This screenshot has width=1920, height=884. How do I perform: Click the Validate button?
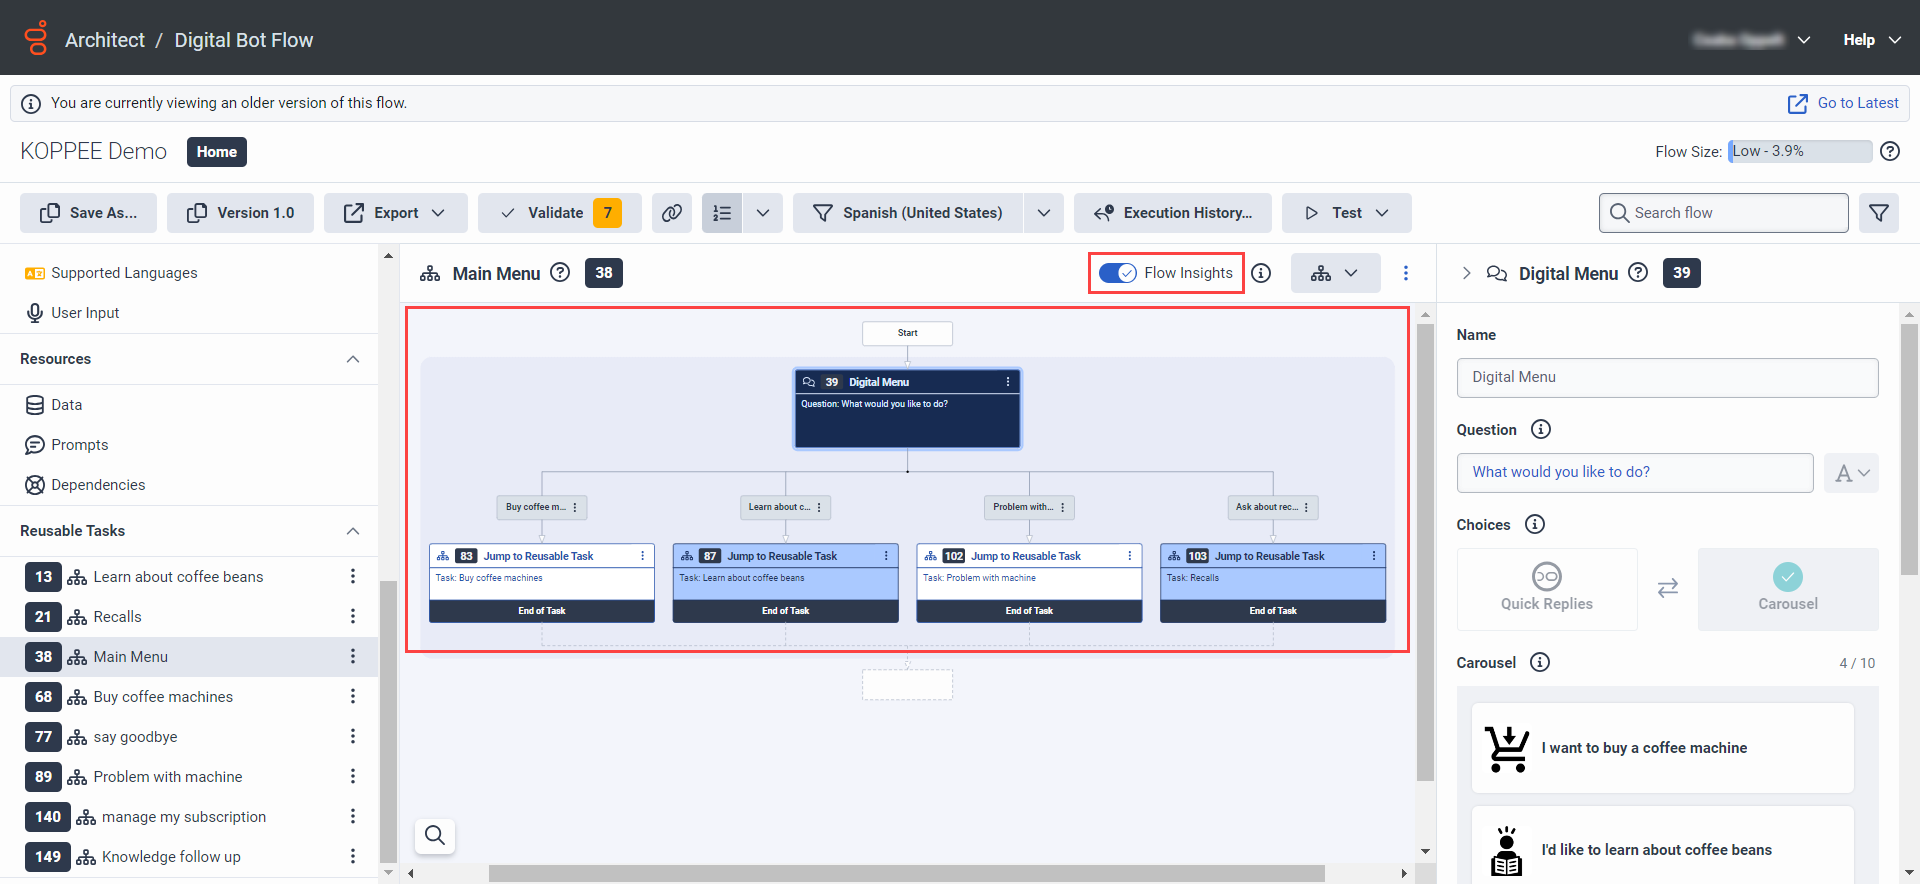[555, 213]
